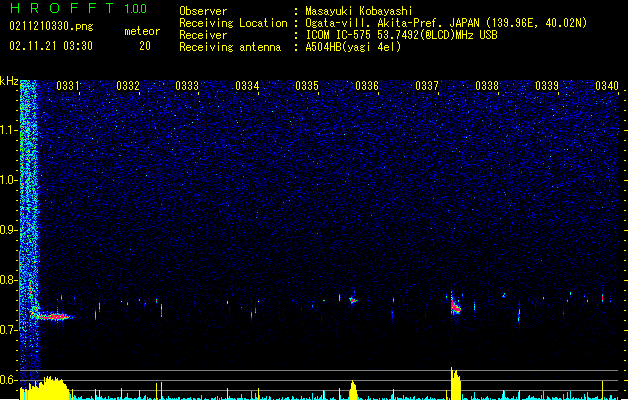Viewport: 629px width, 400px height.
Task: Click the Receiver label
Action: coord(203,35)
